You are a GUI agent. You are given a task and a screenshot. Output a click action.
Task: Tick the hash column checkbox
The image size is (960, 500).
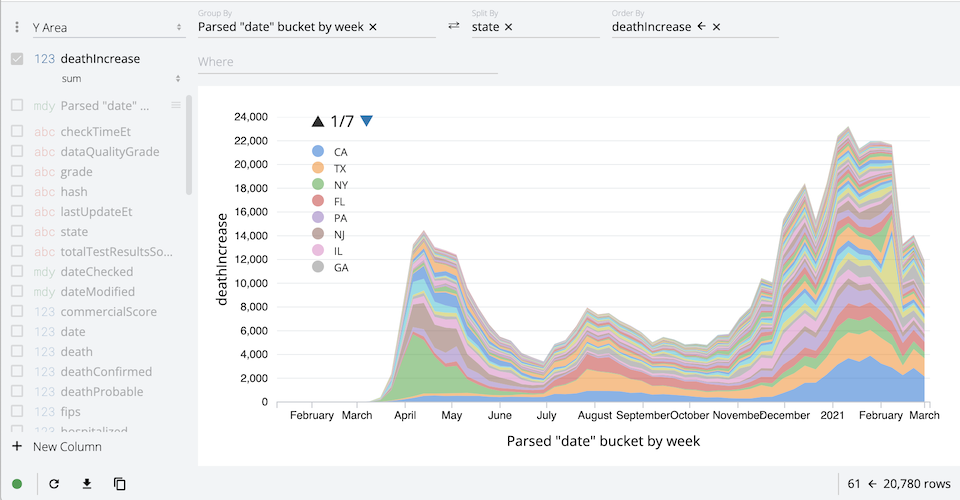coord(17,191)
